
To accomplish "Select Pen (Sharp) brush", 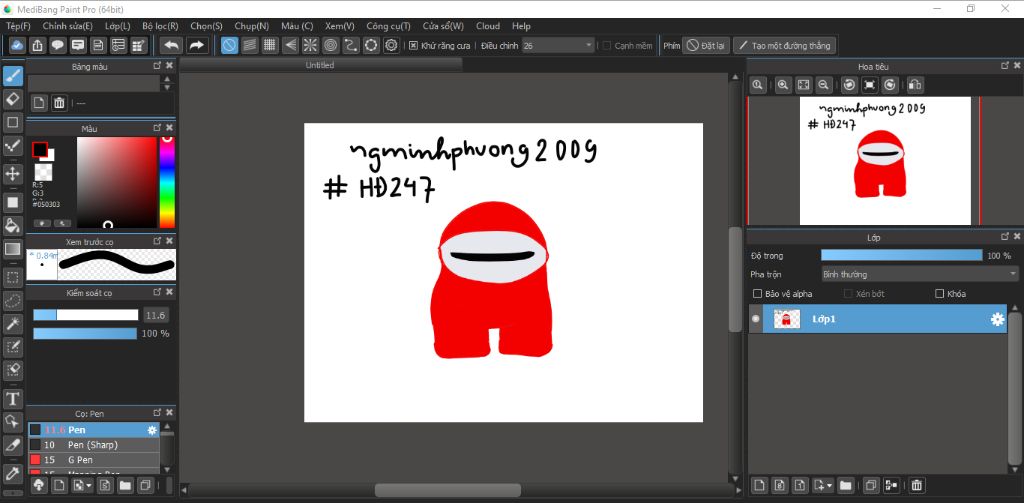I will [94, 445].
